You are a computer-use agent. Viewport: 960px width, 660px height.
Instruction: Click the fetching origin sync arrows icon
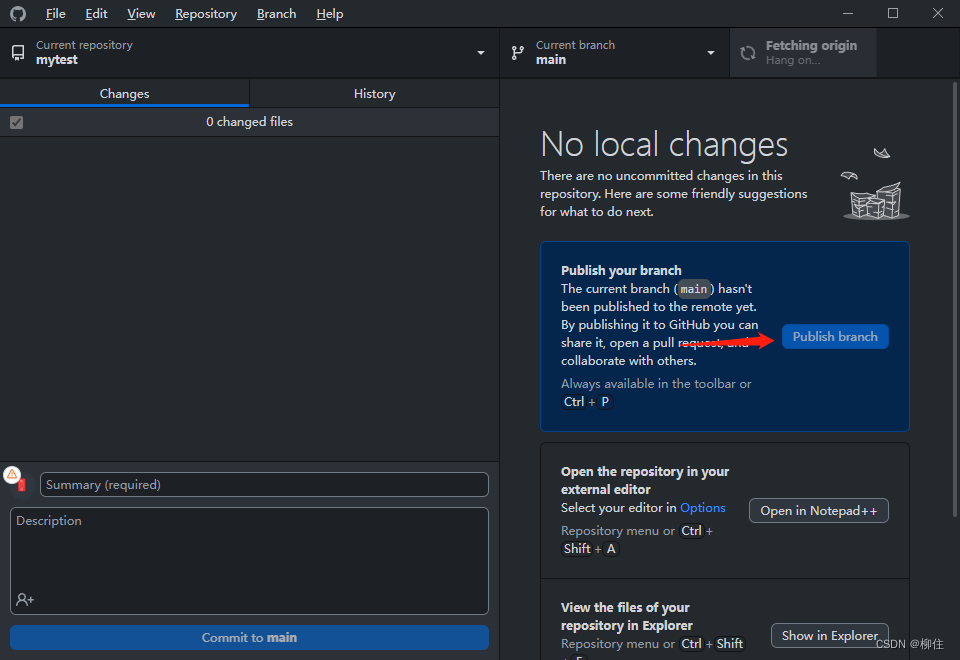pos(748,53)
